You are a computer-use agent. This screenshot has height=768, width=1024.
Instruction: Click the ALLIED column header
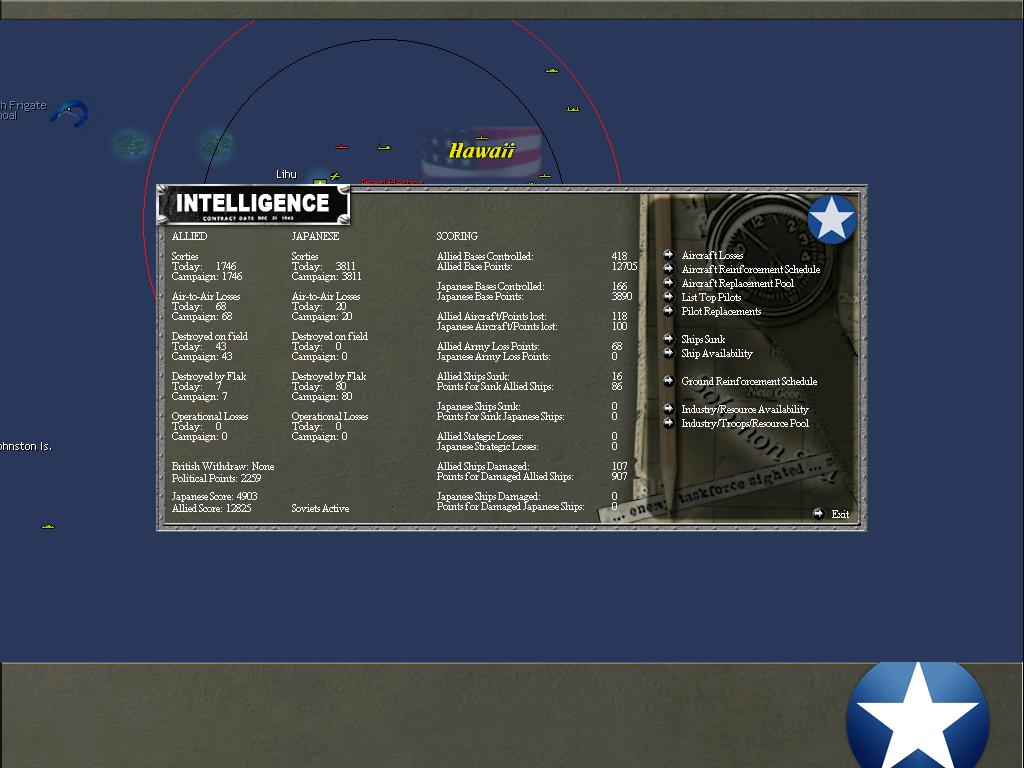coord(189,236)
